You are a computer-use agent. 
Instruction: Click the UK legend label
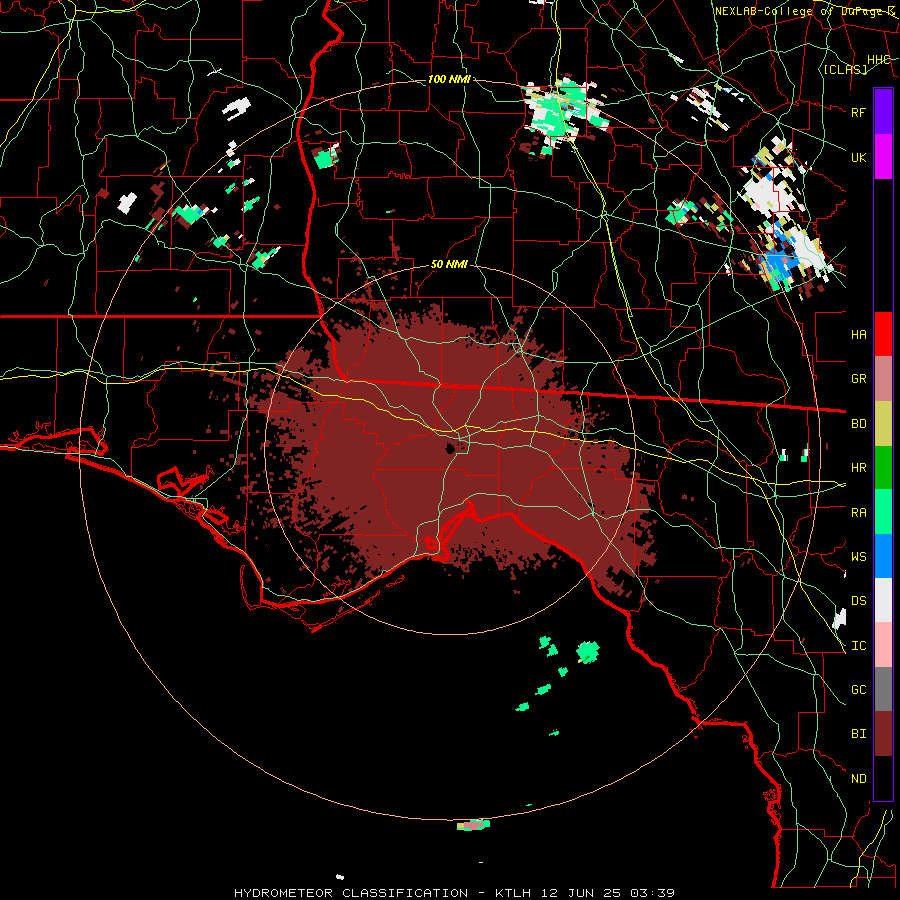coord(859,157)
